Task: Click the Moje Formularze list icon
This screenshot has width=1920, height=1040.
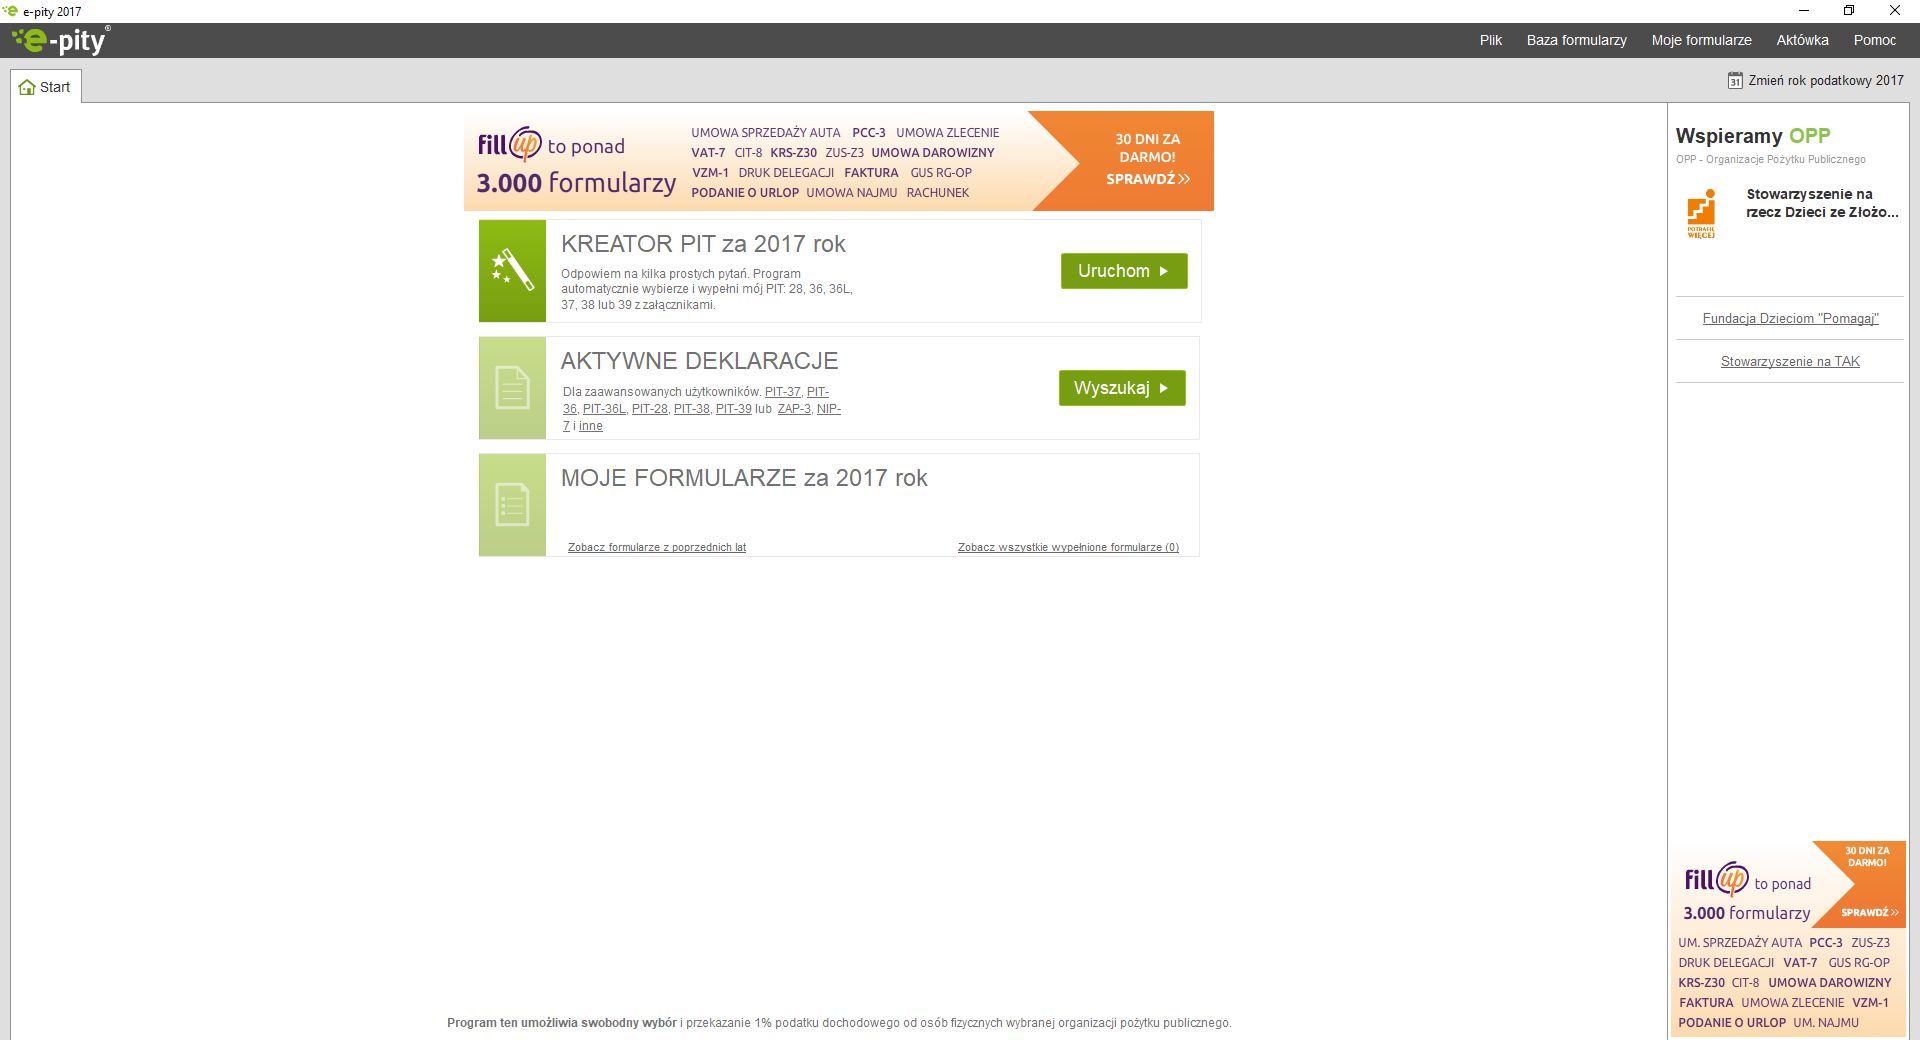Action: point(512,505)
